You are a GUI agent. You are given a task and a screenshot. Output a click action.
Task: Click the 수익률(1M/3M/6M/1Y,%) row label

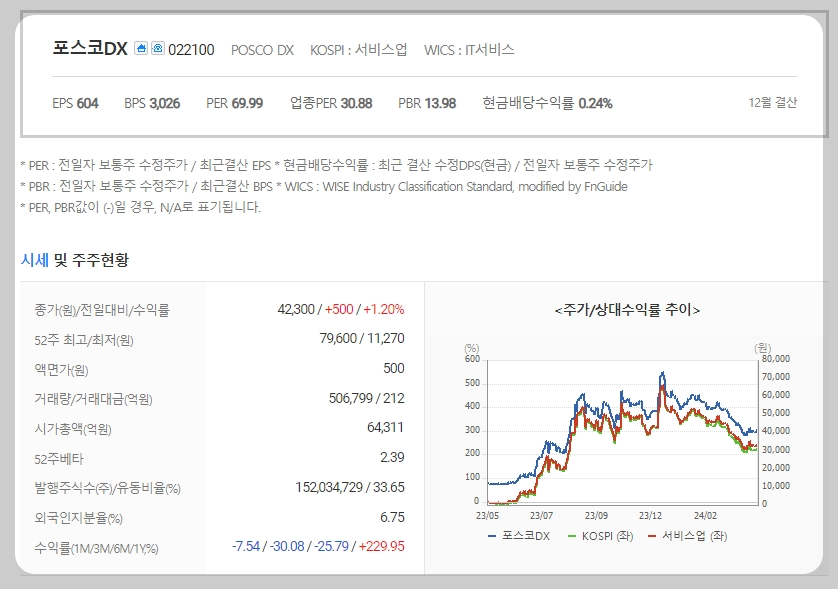(96, 548)
